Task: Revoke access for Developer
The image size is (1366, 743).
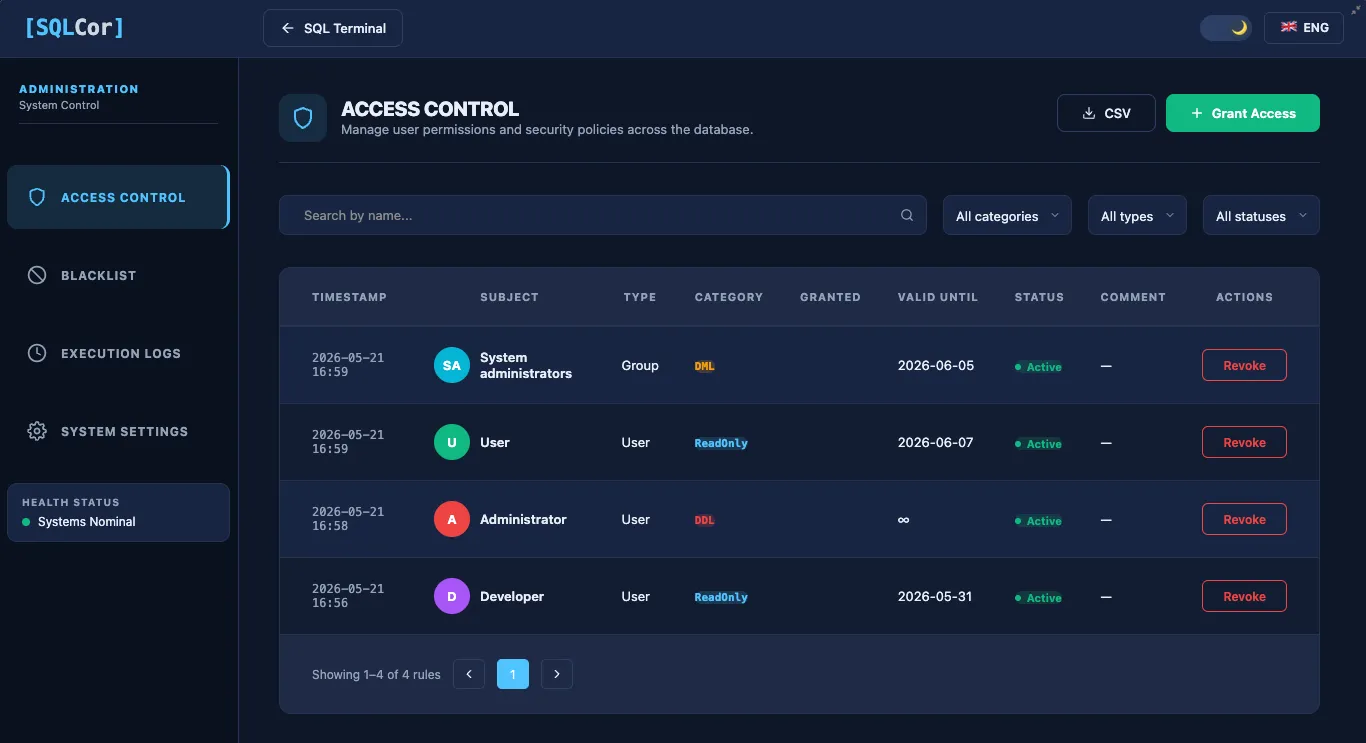Action: [x=1244, y=596]
